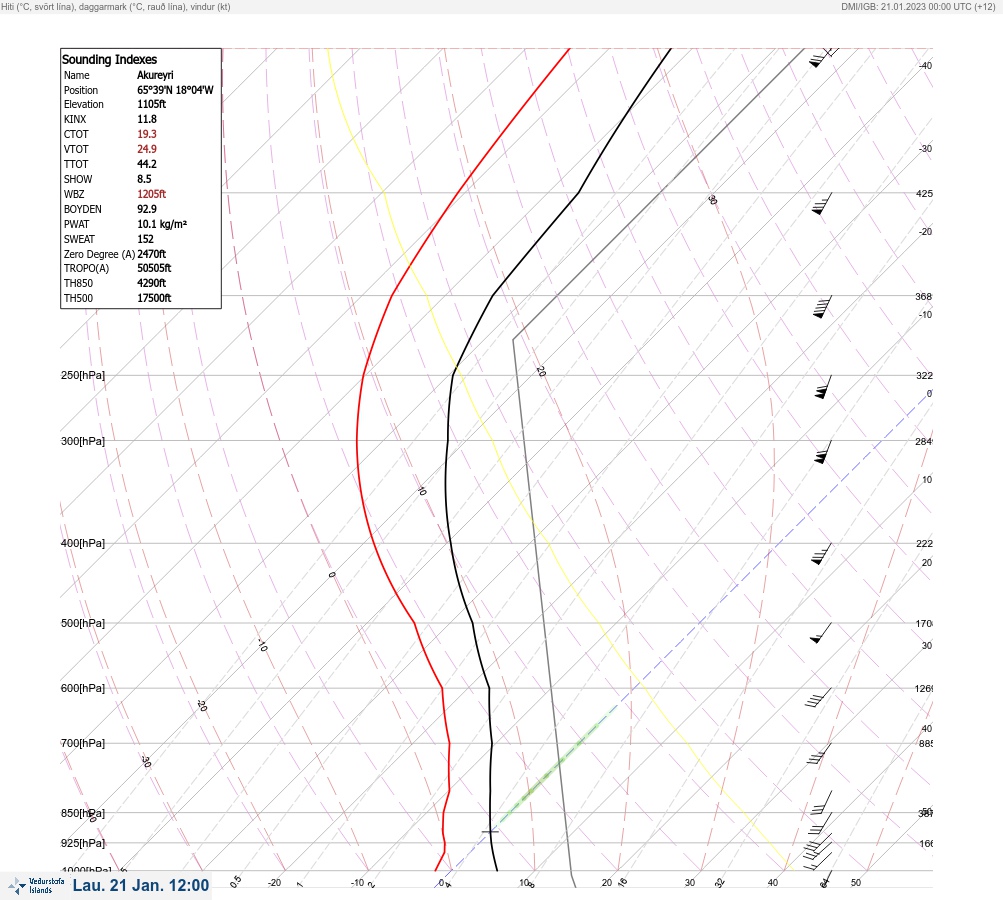The image size is (1003, 900).
Task: Click the red CTOT value 19.3
Action: [x=146, y=134]
